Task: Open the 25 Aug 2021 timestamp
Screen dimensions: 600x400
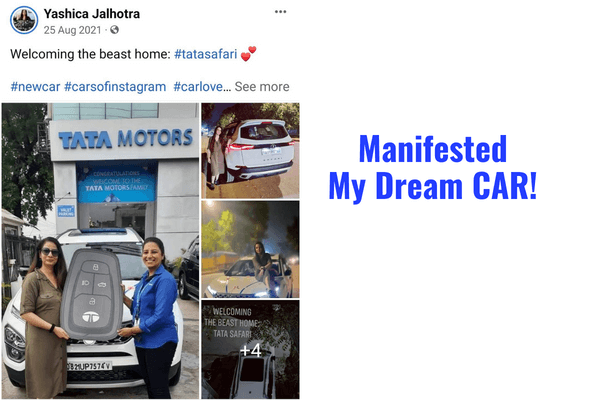Action: [x=72, y=30]
